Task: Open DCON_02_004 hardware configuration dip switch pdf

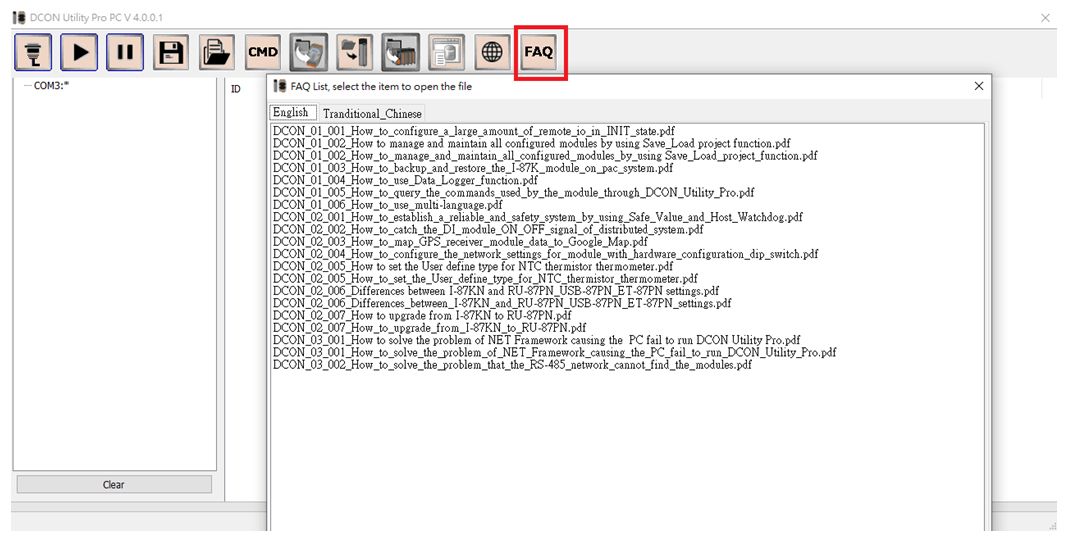Action: pyautogui.click(x=545, y=254)
